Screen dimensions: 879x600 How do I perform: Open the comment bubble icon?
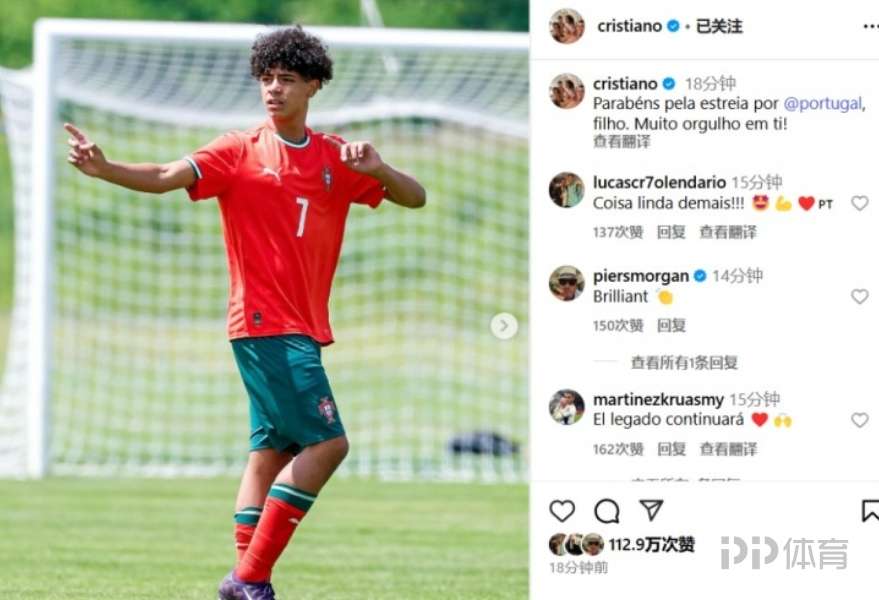click(x=607, y=511)
